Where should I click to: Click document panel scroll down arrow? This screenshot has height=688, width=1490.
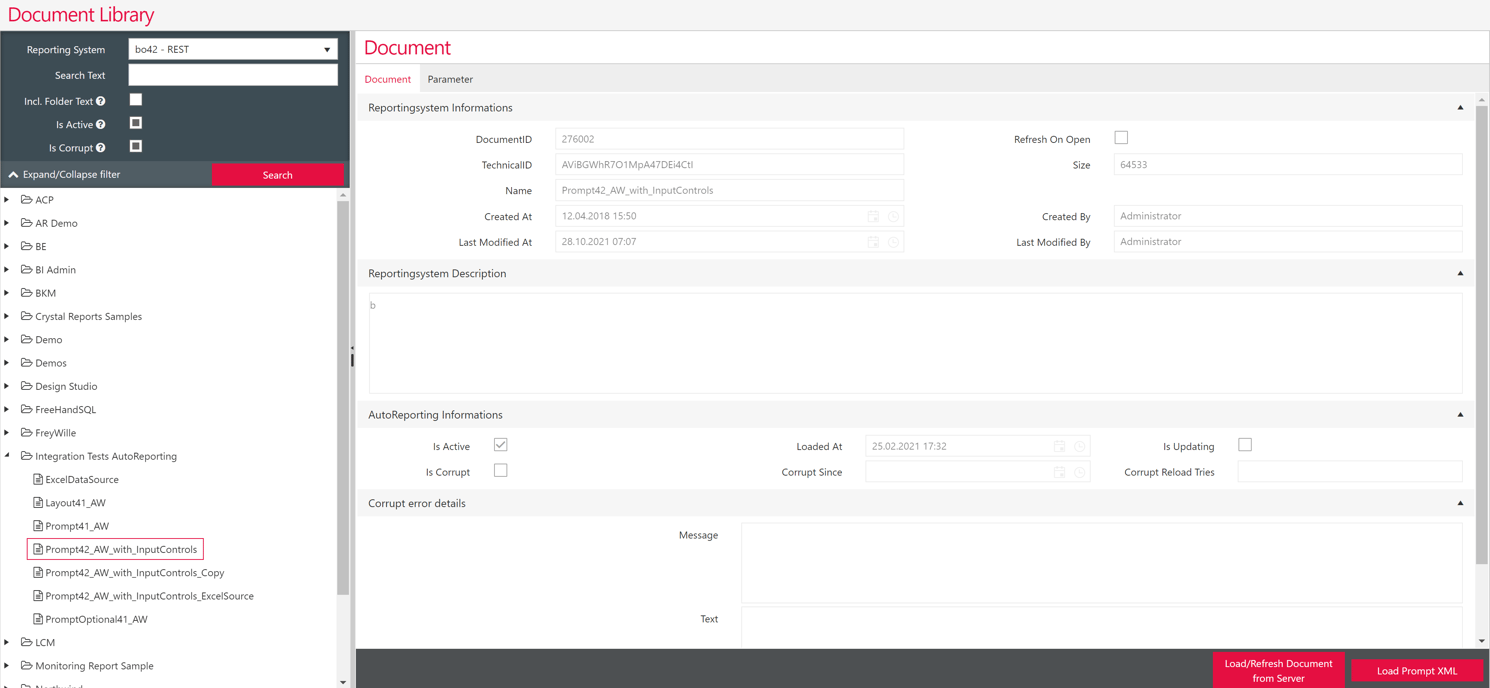click(x=1482, y=641)
